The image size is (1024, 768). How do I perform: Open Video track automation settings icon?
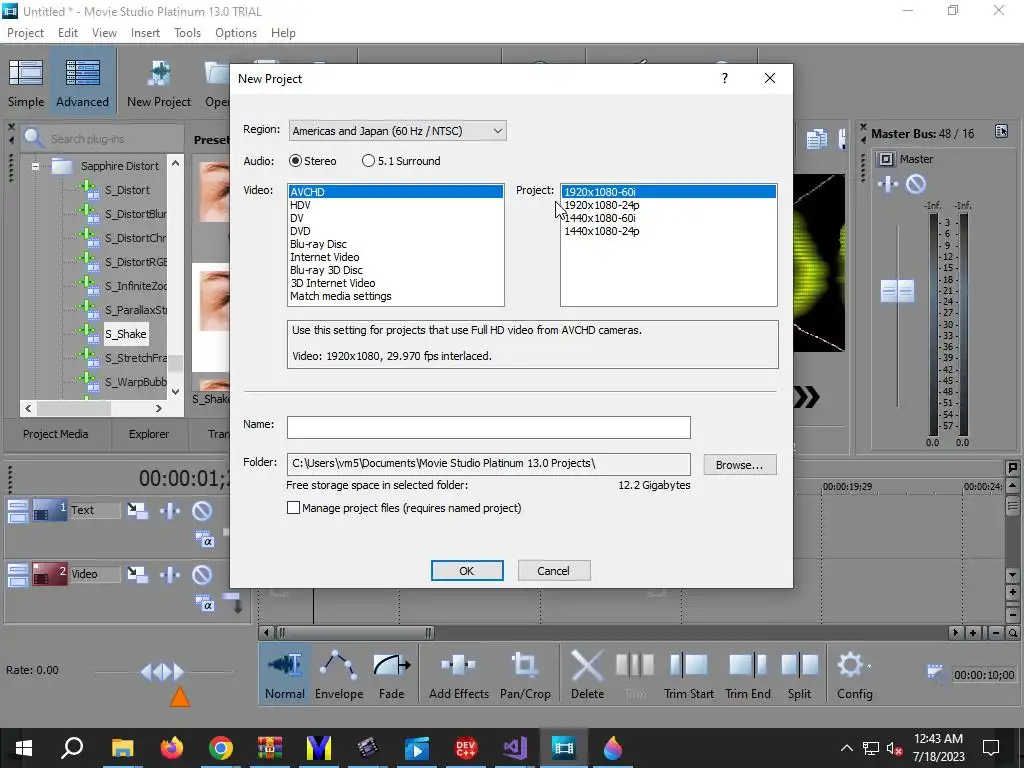pyautogui.click(x=170, y=574)
